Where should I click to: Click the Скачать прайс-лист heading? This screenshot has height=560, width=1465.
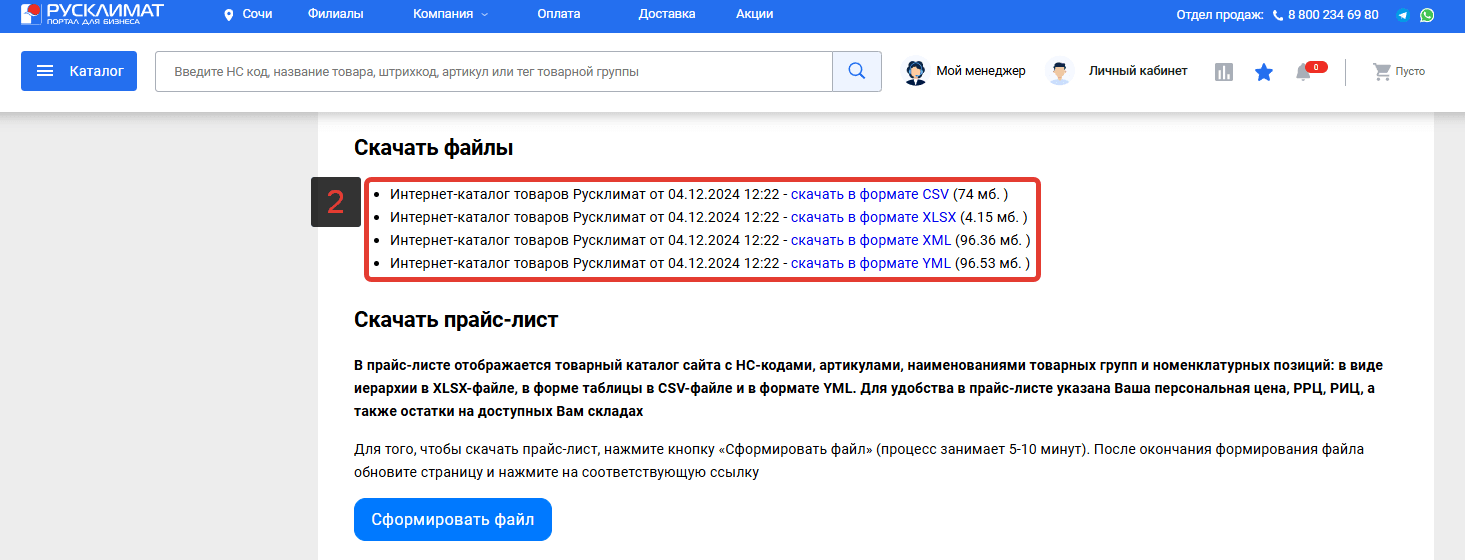[456, 320]
